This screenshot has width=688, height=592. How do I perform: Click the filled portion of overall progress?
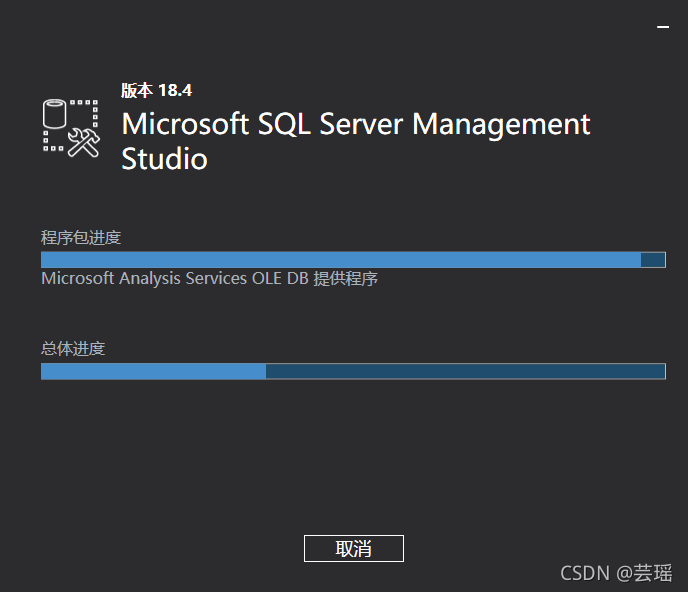pos(153,372)
